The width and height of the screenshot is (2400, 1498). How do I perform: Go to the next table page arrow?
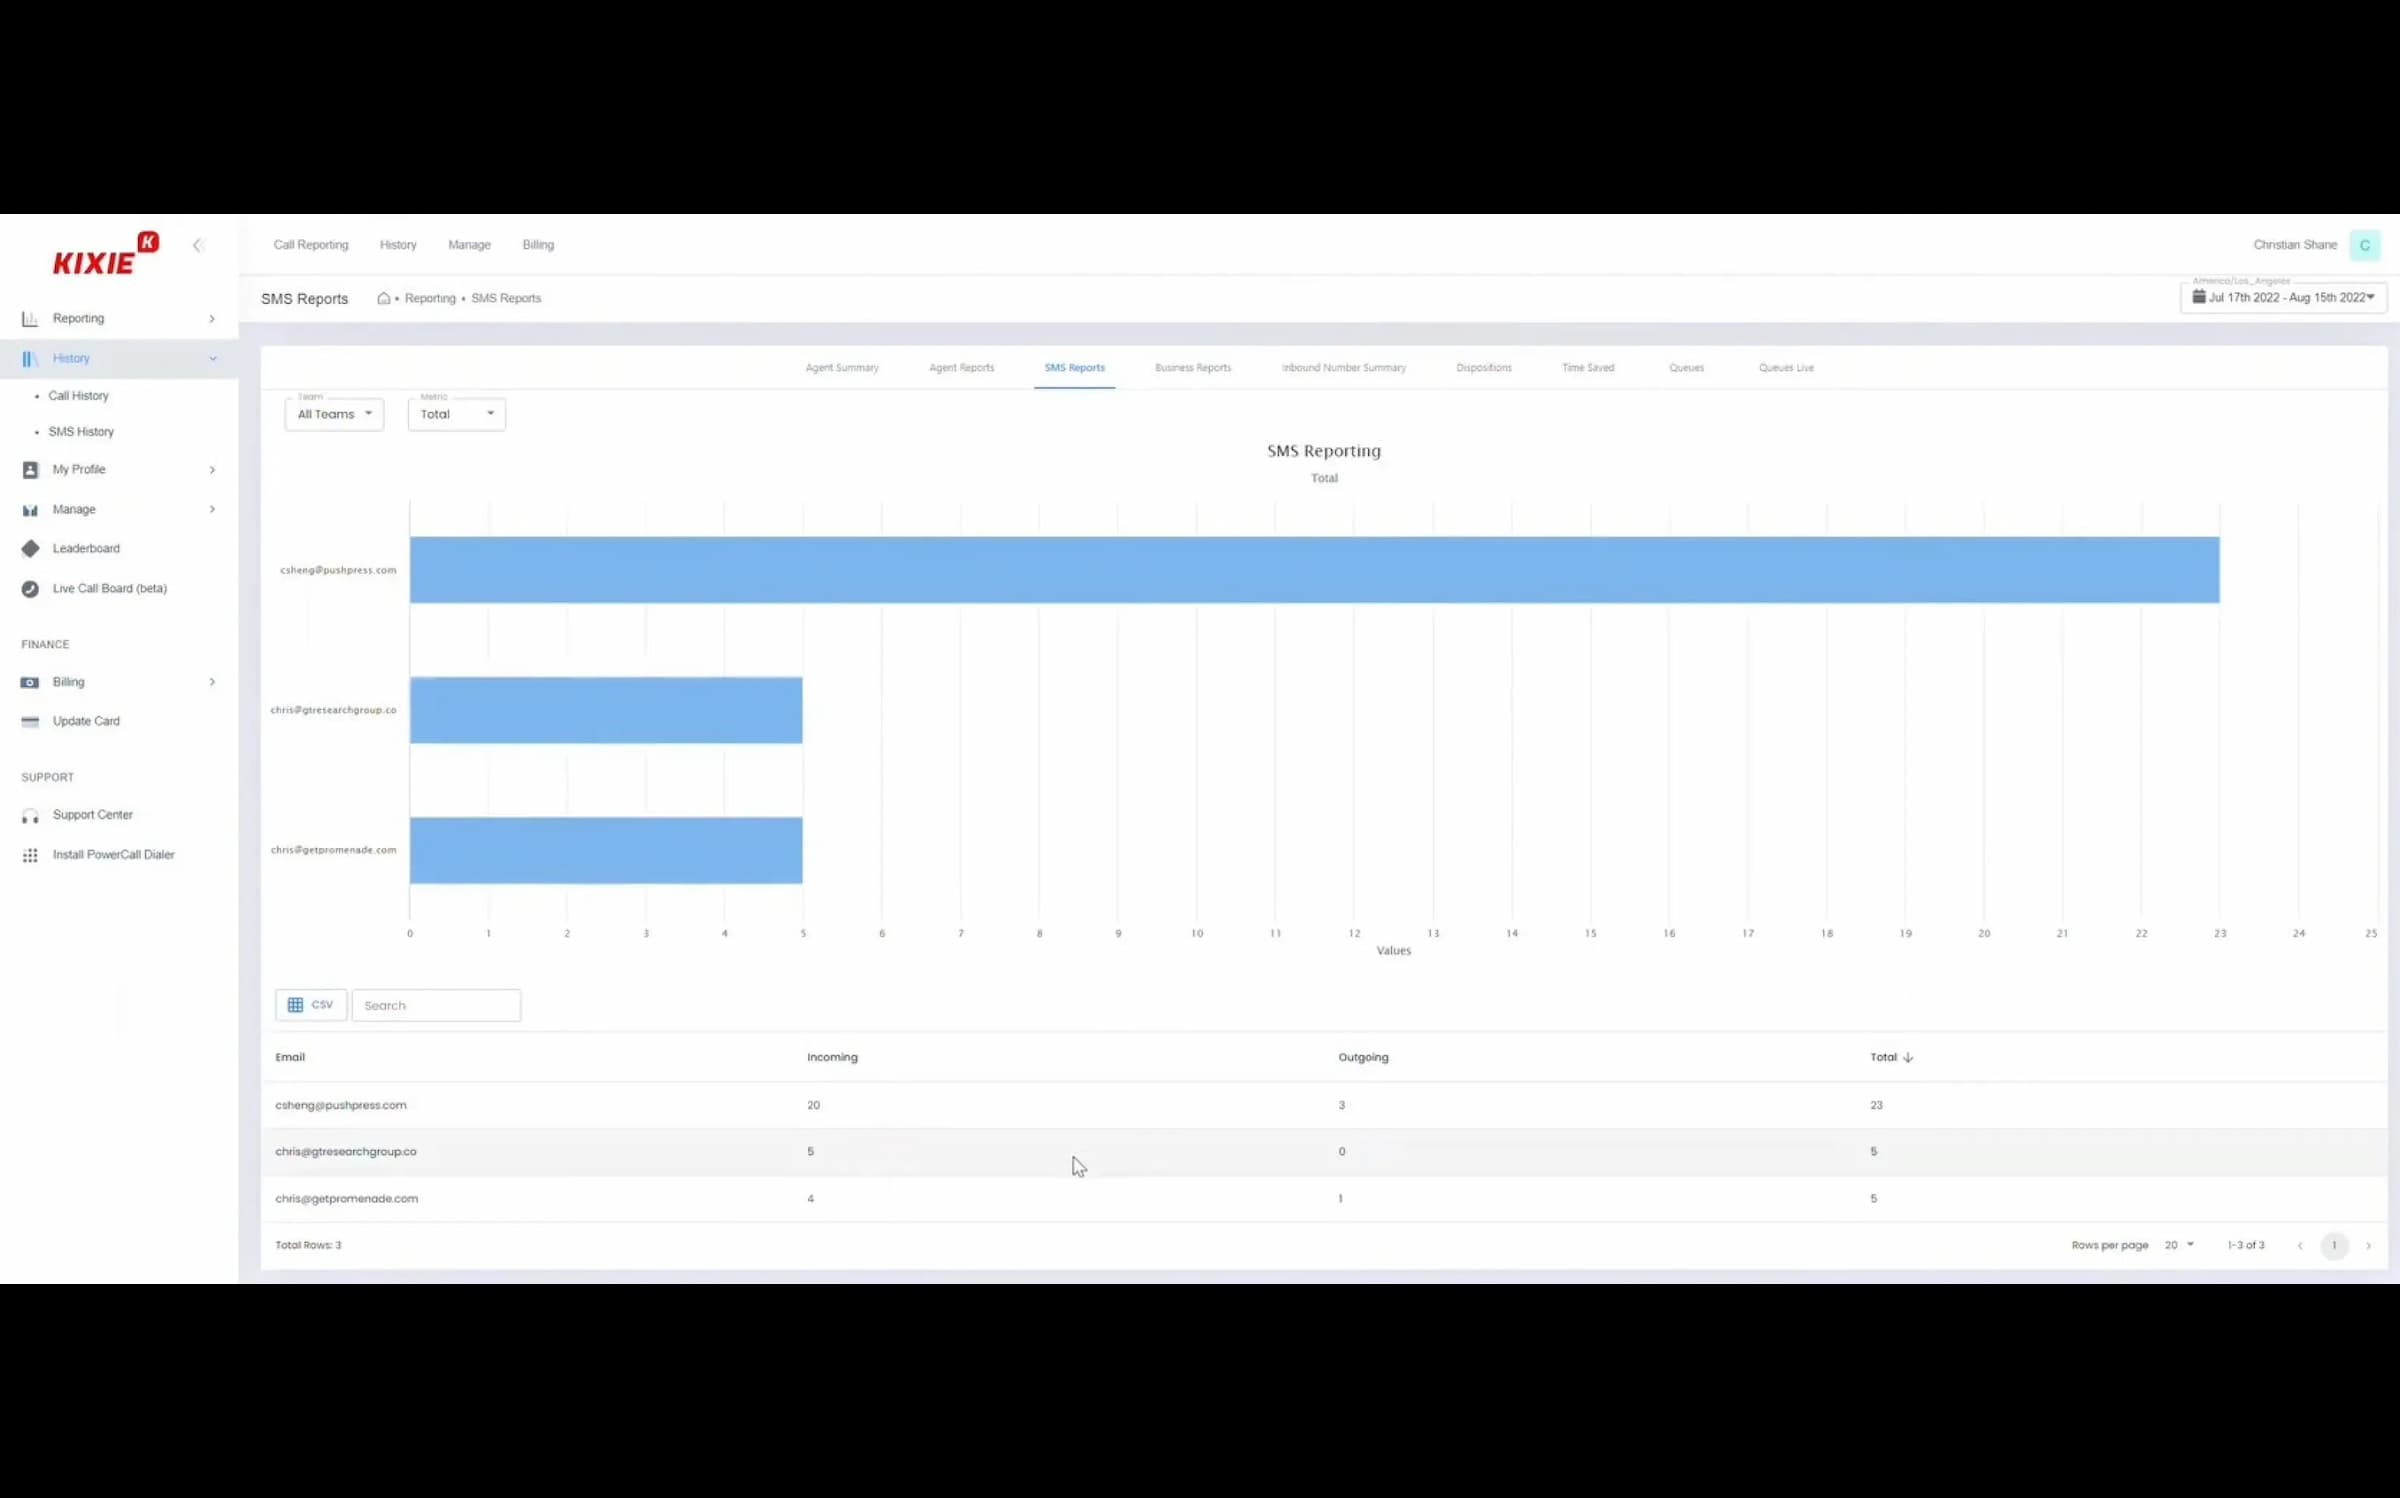2368,1246
